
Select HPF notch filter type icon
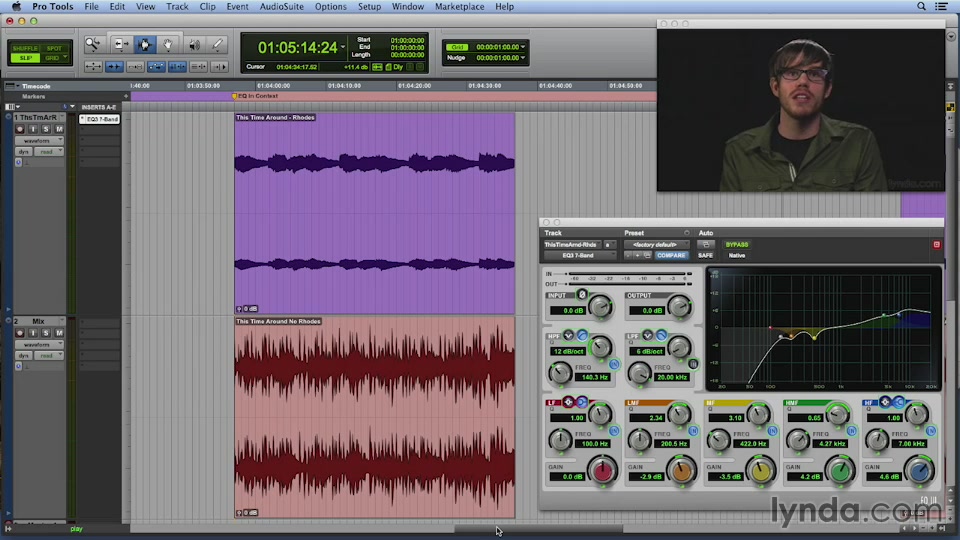coord(568,336)
